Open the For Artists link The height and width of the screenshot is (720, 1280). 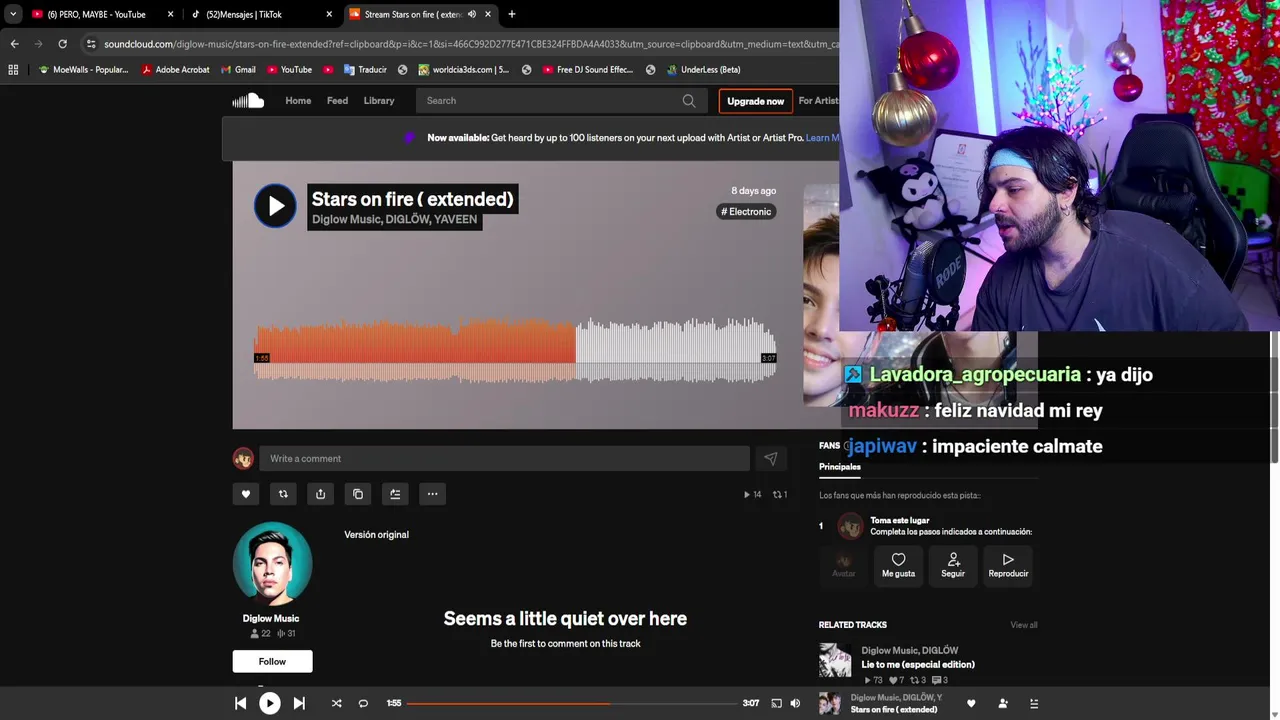click(818, 100)
